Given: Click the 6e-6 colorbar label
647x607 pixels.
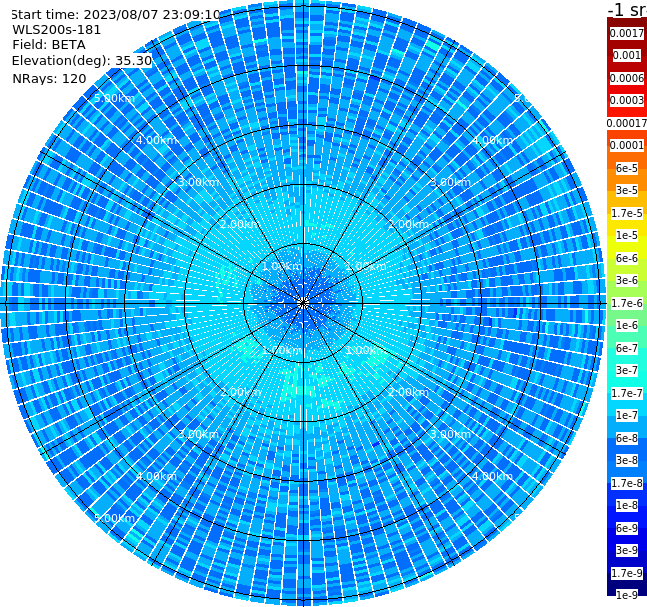Looking at the screenshot, I should (626, 258).
